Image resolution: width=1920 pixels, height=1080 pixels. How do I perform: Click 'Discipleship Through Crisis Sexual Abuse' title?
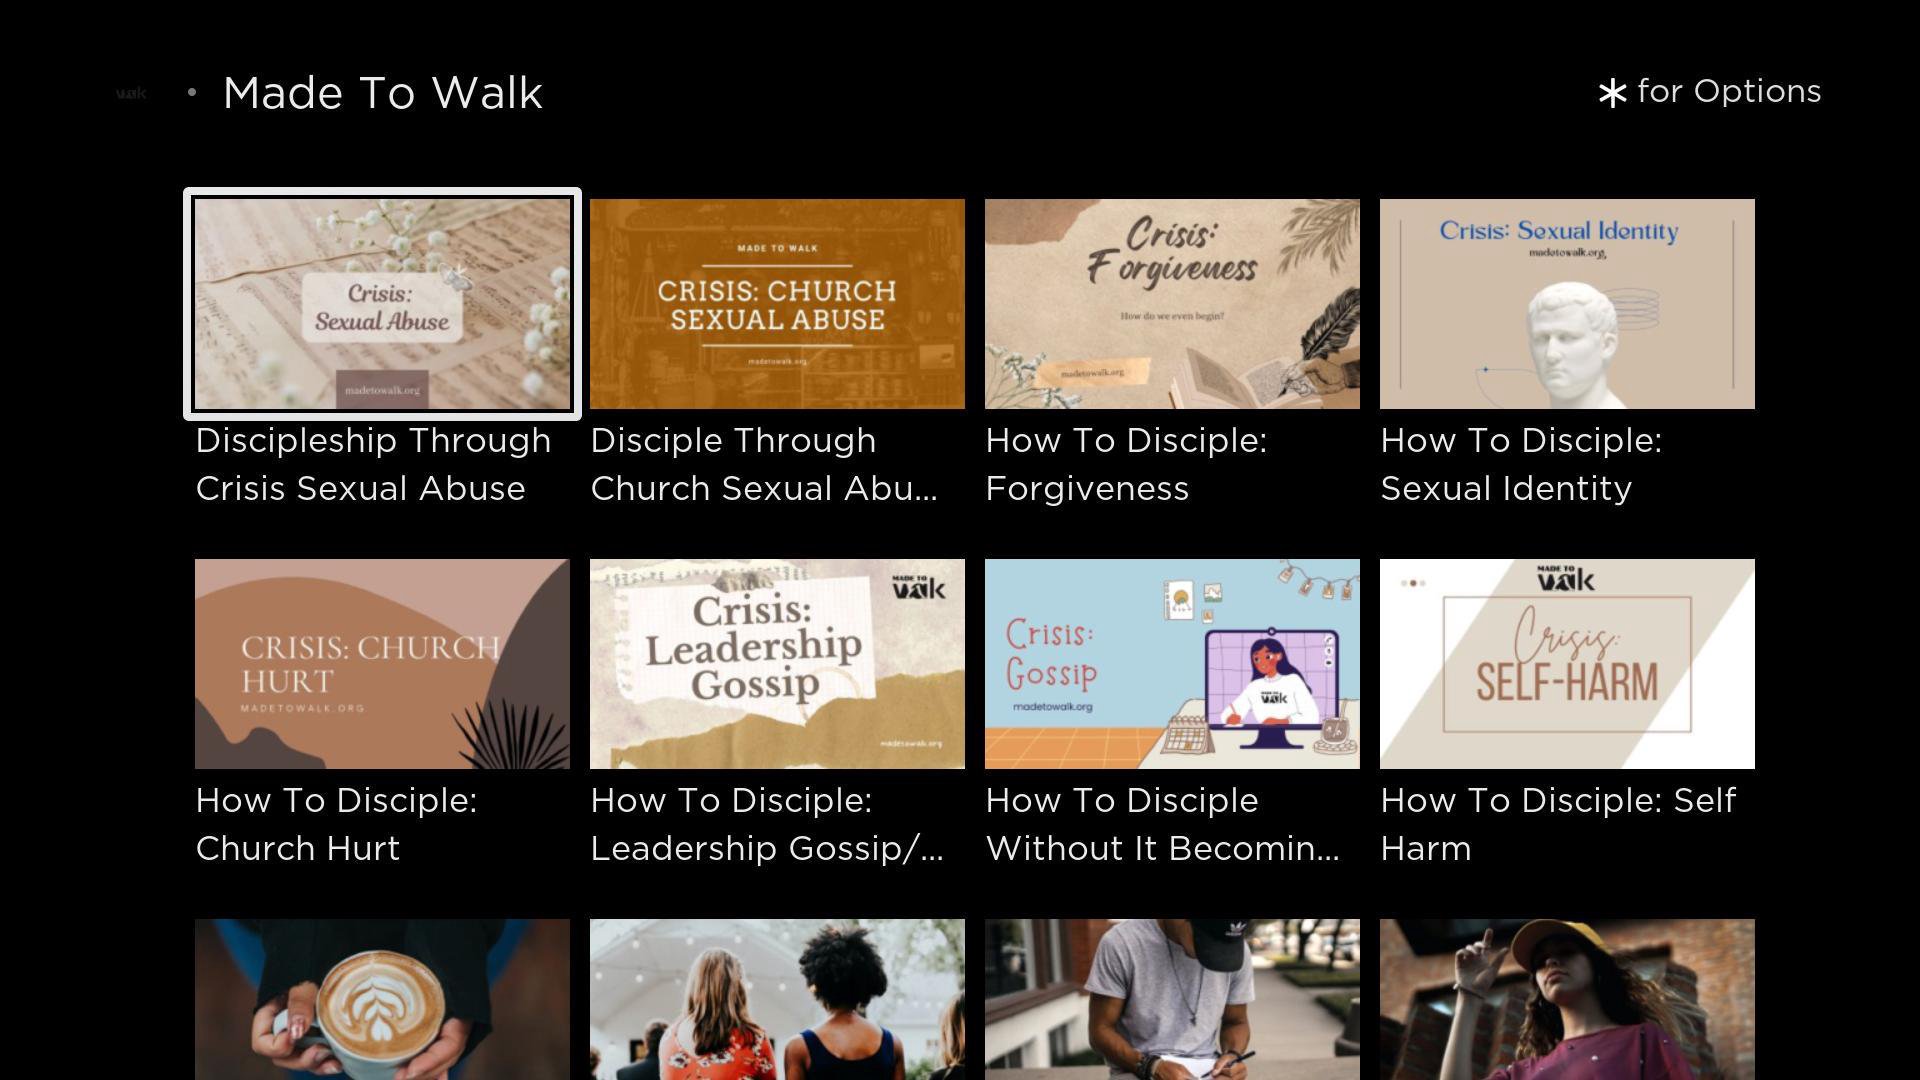point(373,464)
